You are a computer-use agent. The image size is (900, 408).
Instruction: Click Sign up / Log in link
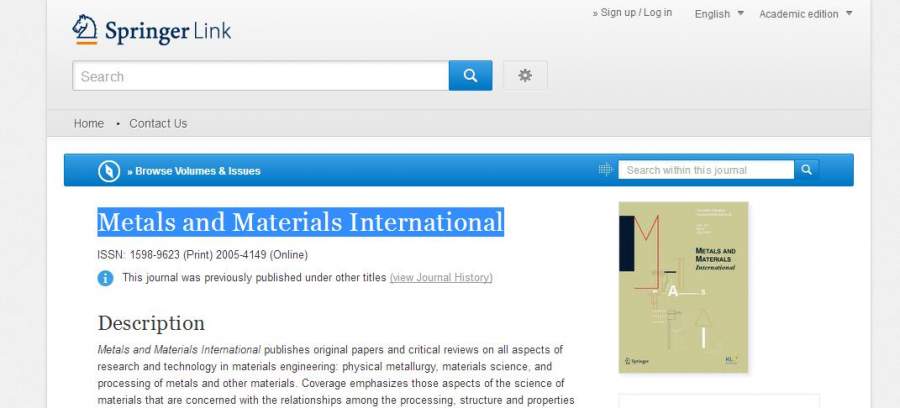pyautogui.click(x=632, y=13)
